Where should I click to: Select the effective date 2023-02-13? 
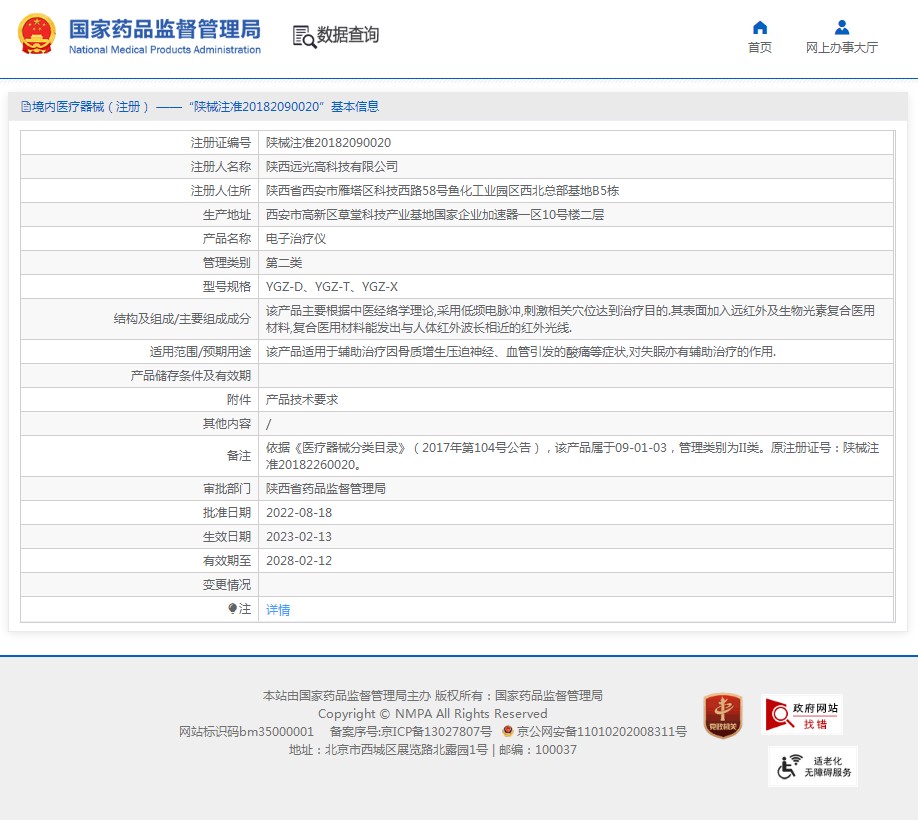[x=299, y=537]
